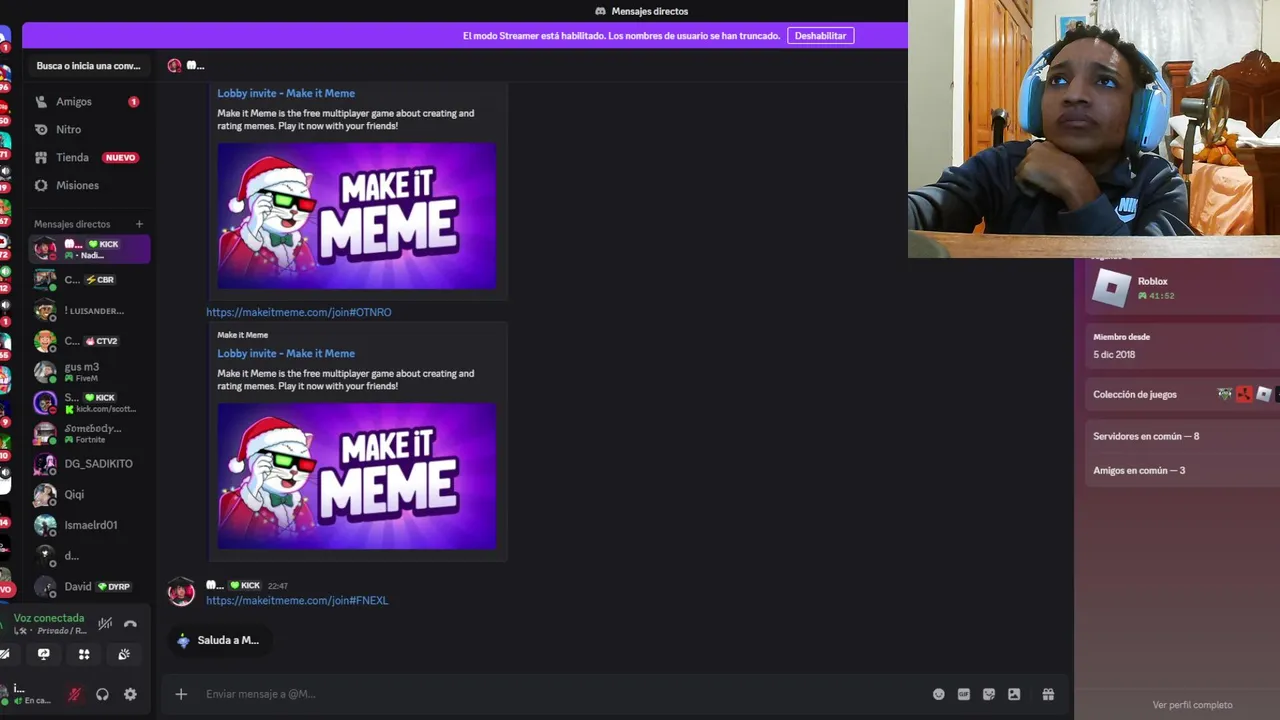The image size is (1280, 720).
Task: Open the top Make It Meme preview image
Action: tap(357, 215)
